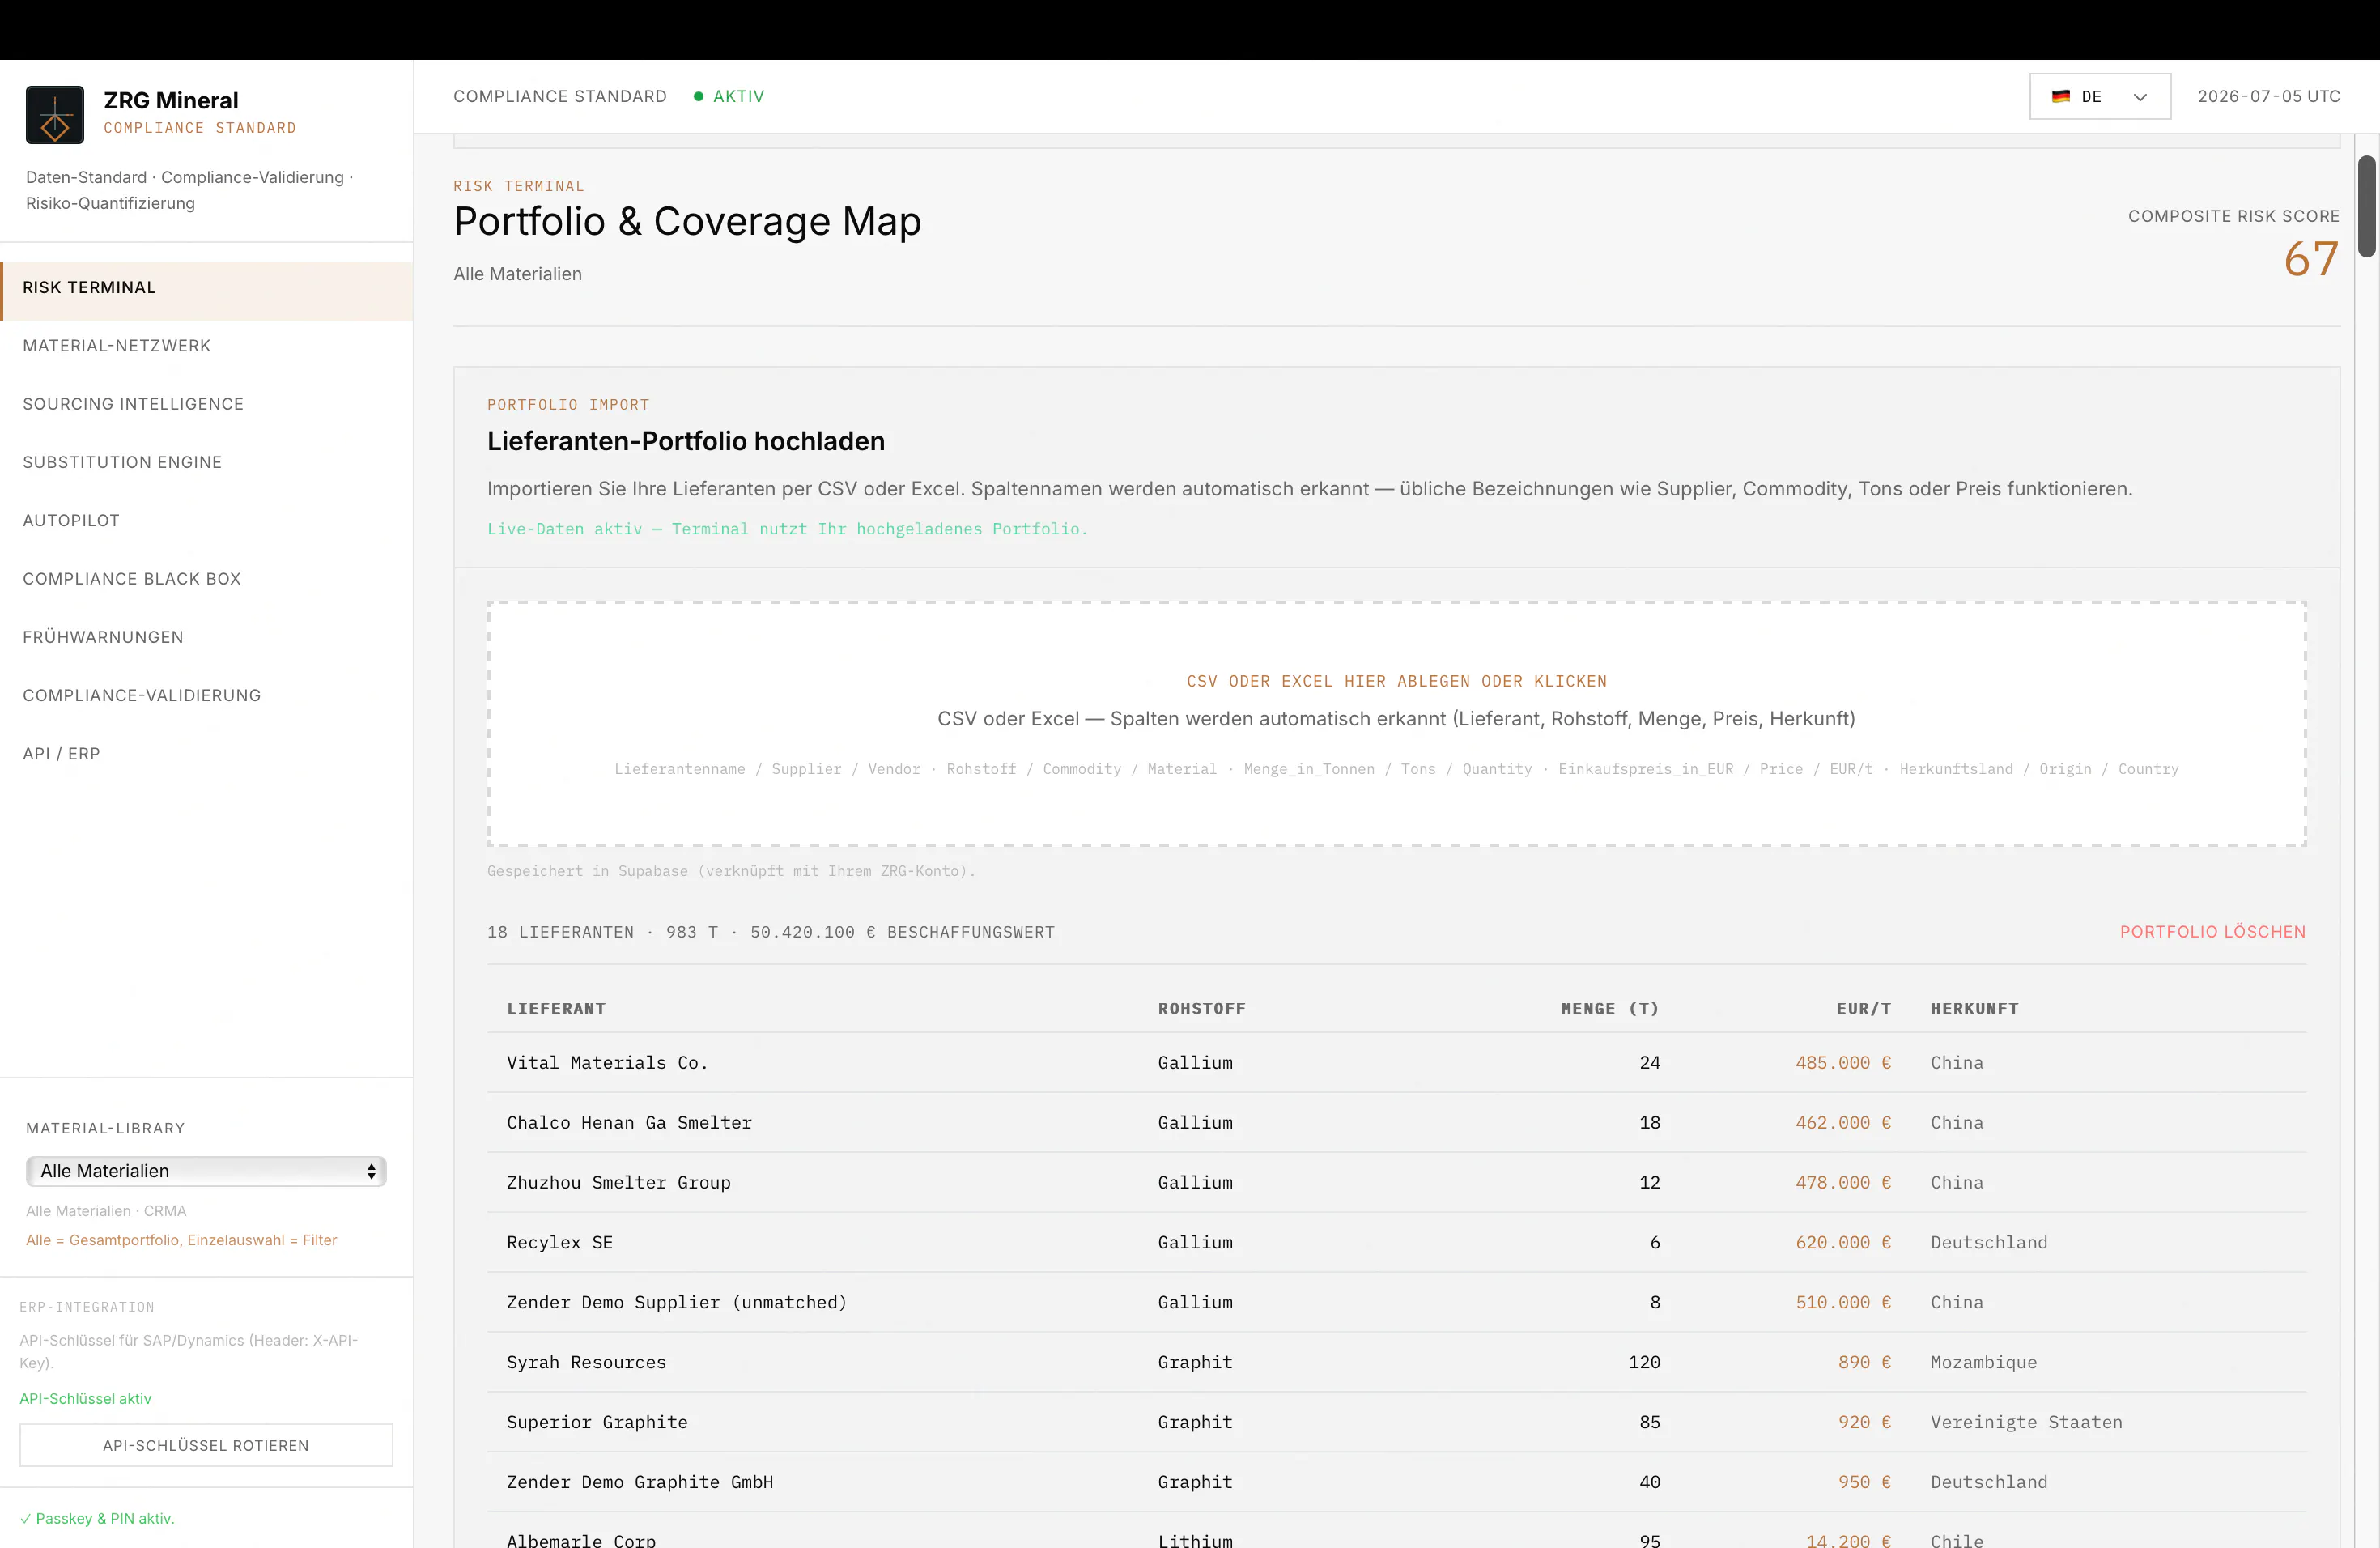The image size is (2380, 1548).
Task: Click the Mozambique origin cell
Action: (x=1983, y=1363)
